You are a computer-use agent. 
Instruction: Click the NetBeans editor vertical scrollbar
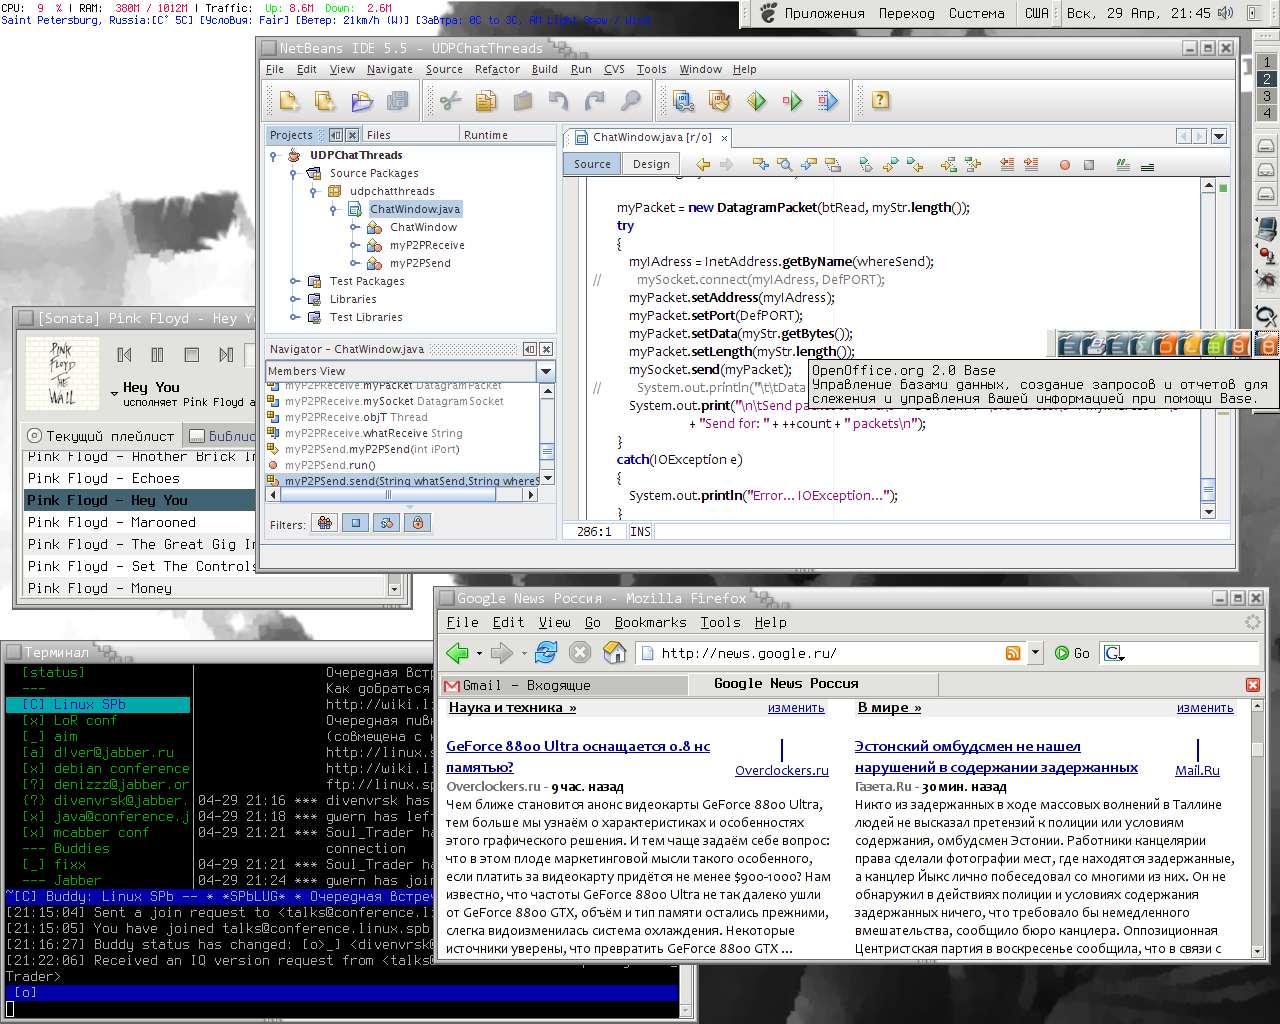(1209, 348)
